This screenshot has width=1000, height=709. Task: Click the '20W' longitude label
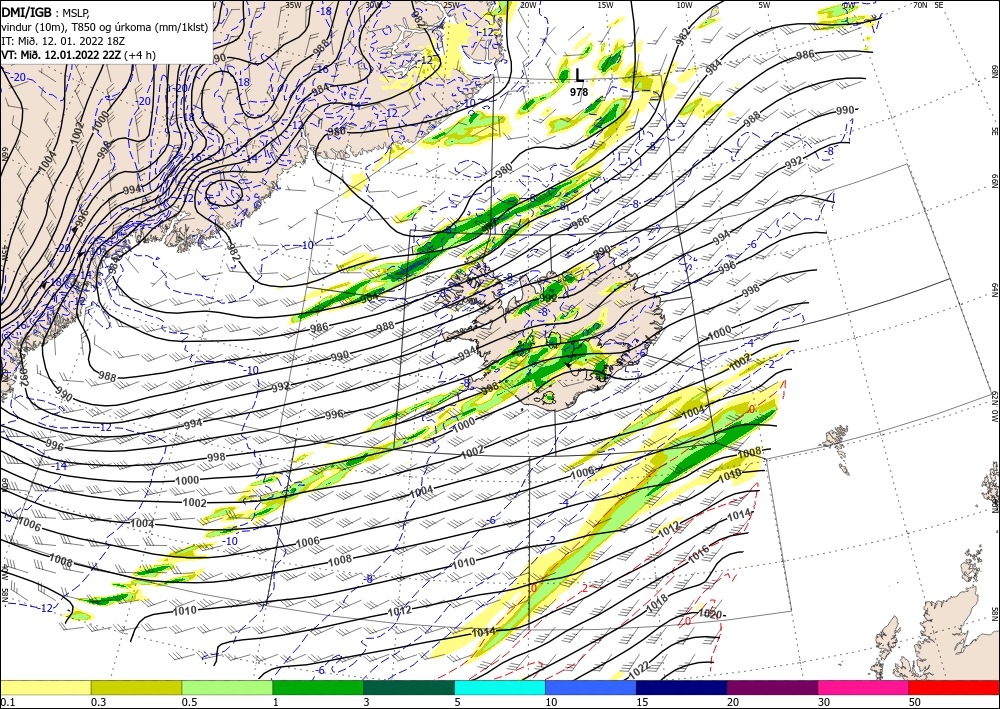[x=528, y=5]
